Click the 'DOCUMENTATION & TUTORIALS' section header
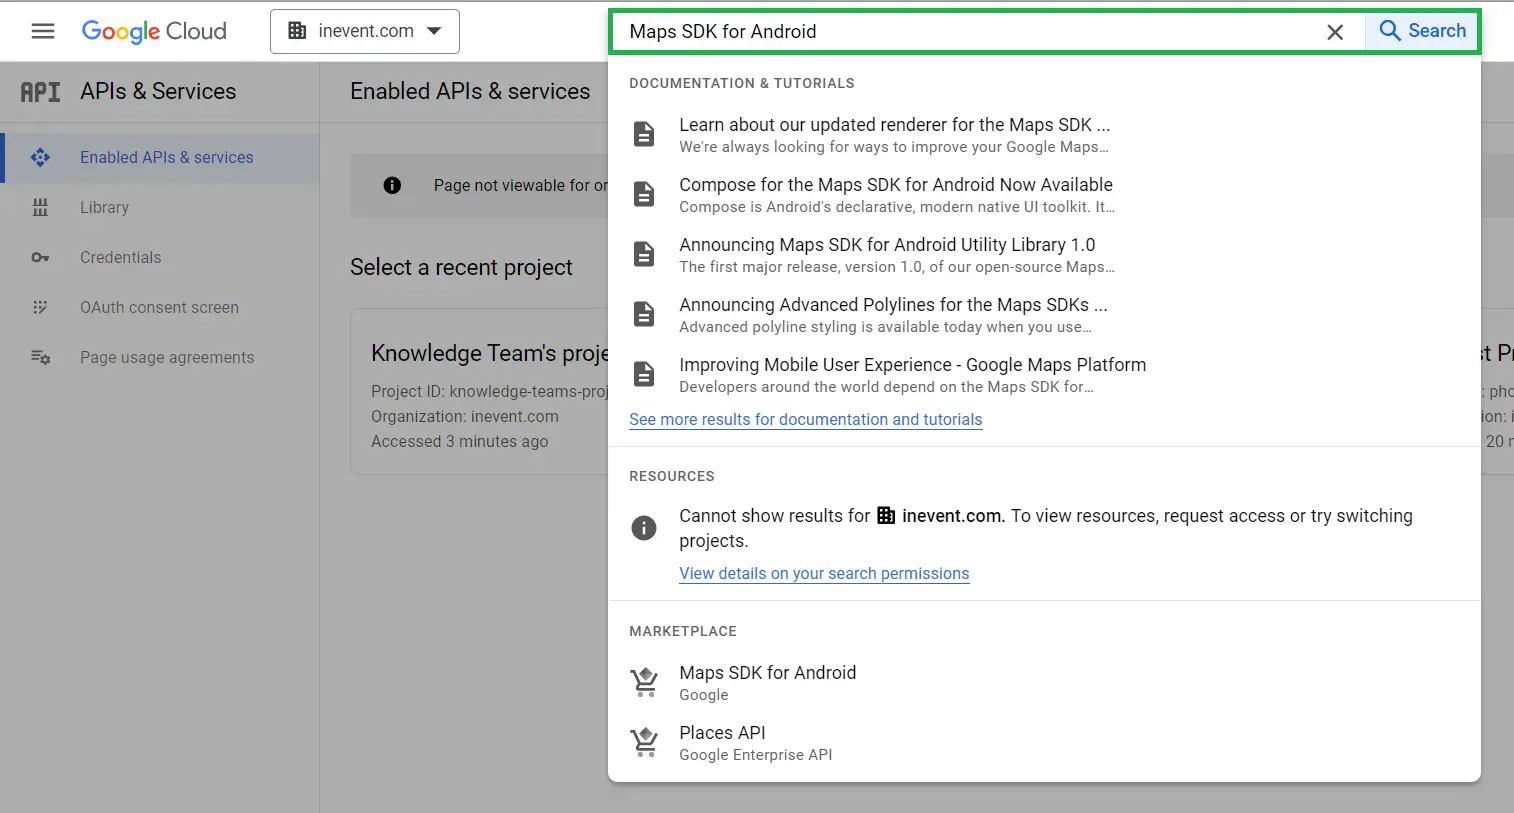Viewport: 1514px width, 813px height. point(742,83)
